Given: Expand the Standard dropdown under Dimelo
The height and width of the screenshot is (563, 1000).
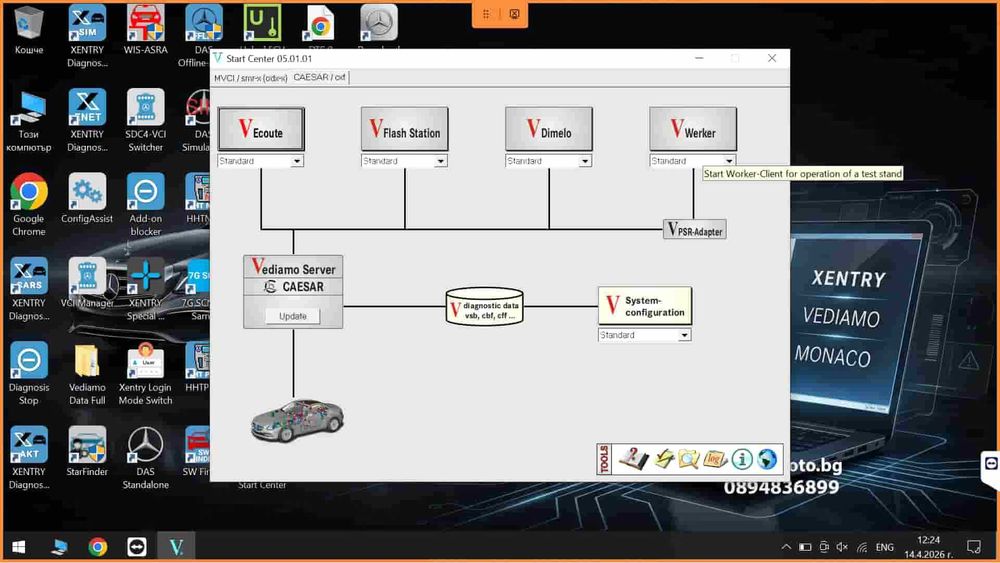Looking at the screenshot, I should (585, 161).
